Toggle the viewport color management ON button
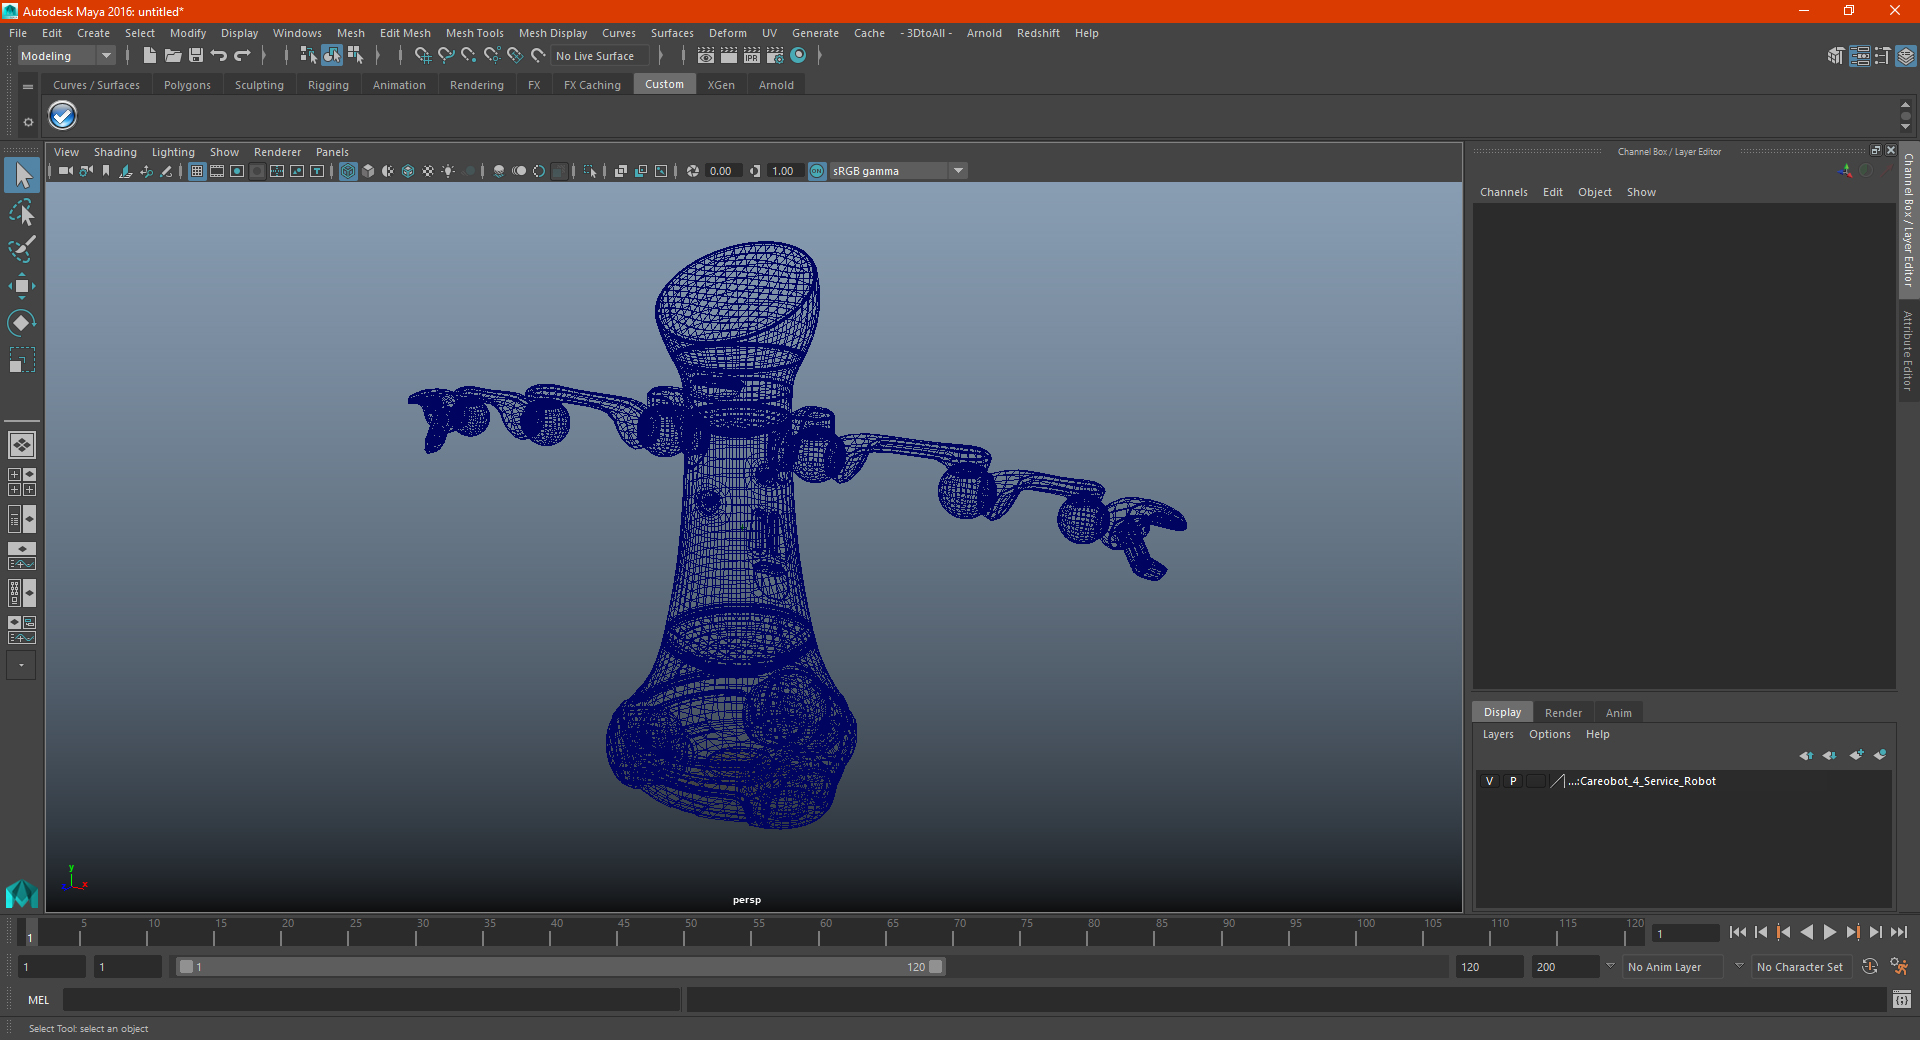Viewport: 1920px width, 1040px height. coord(817,171)
